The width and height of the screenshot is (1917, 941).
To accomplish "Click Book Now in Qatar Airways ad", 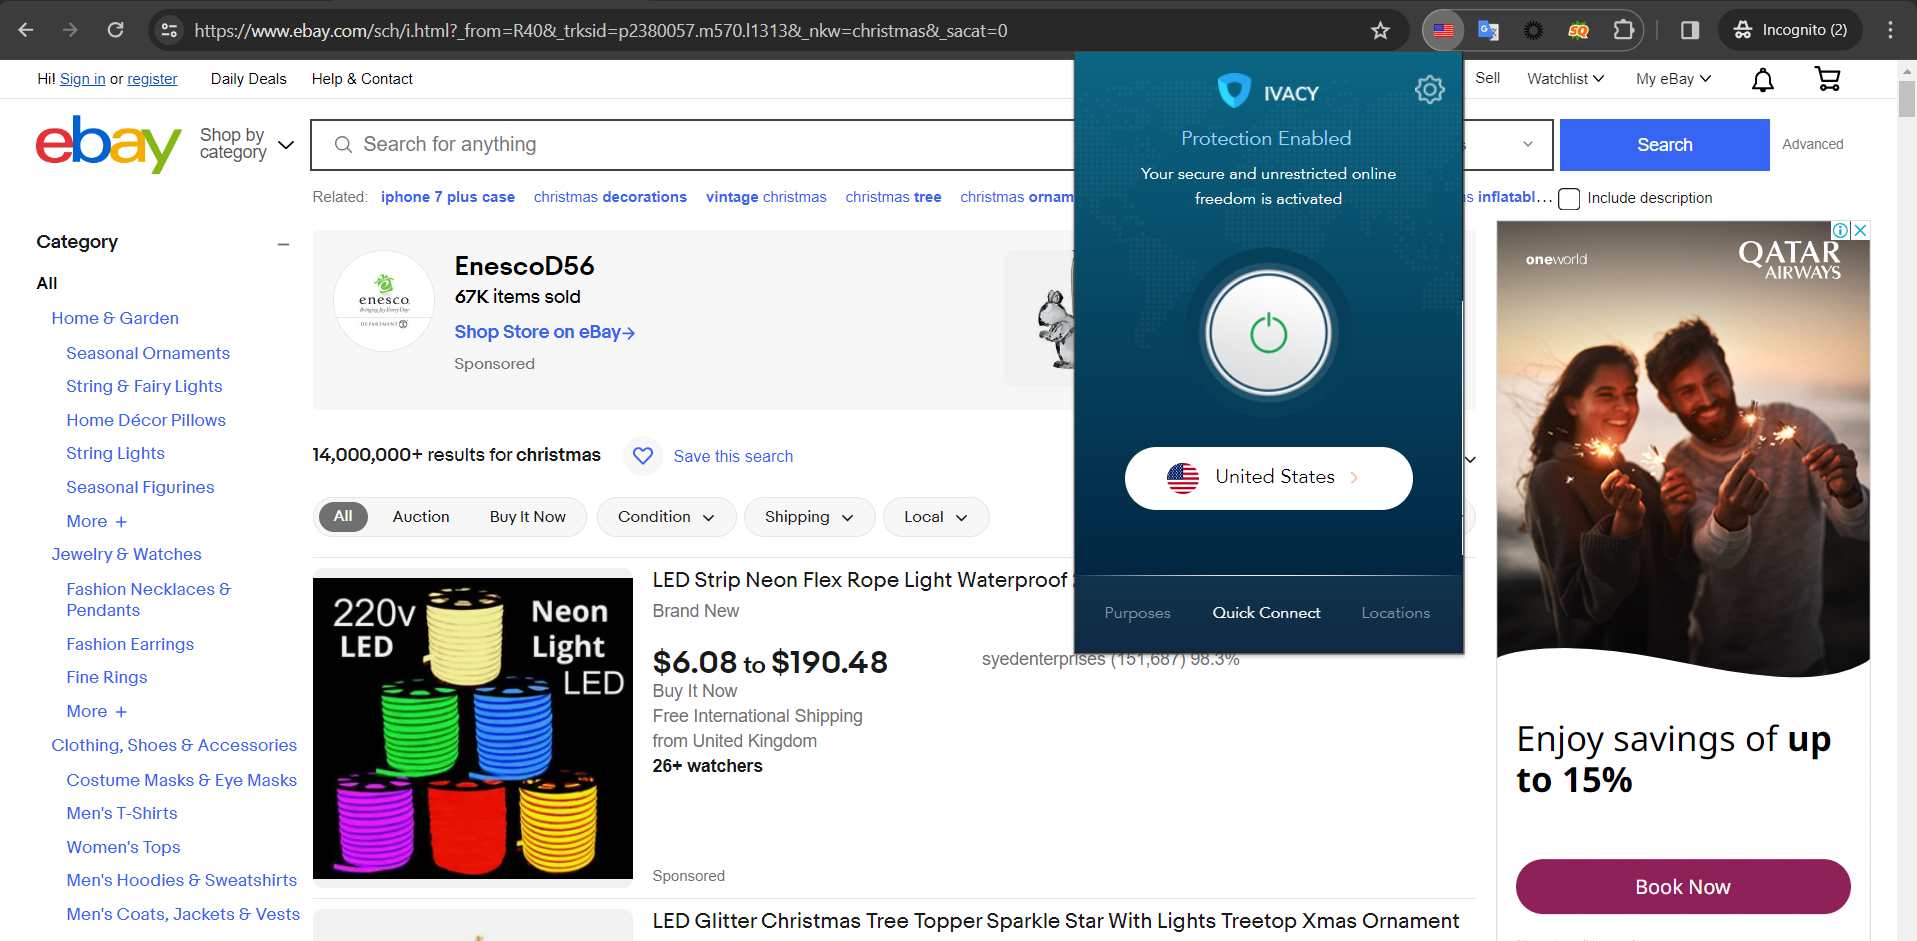I will pos(1682,886).
